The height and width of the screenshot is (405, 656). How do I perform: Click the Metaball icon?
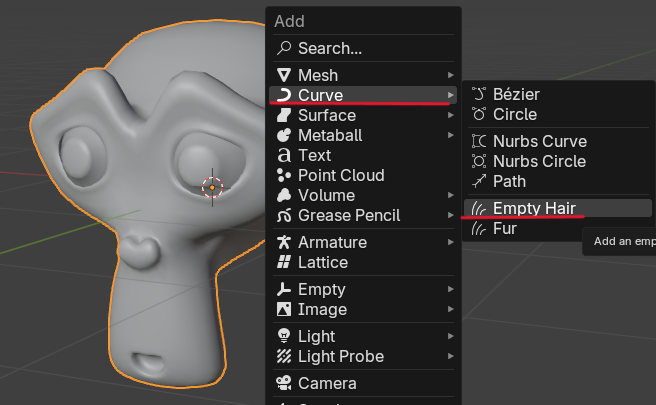(284, 135)
